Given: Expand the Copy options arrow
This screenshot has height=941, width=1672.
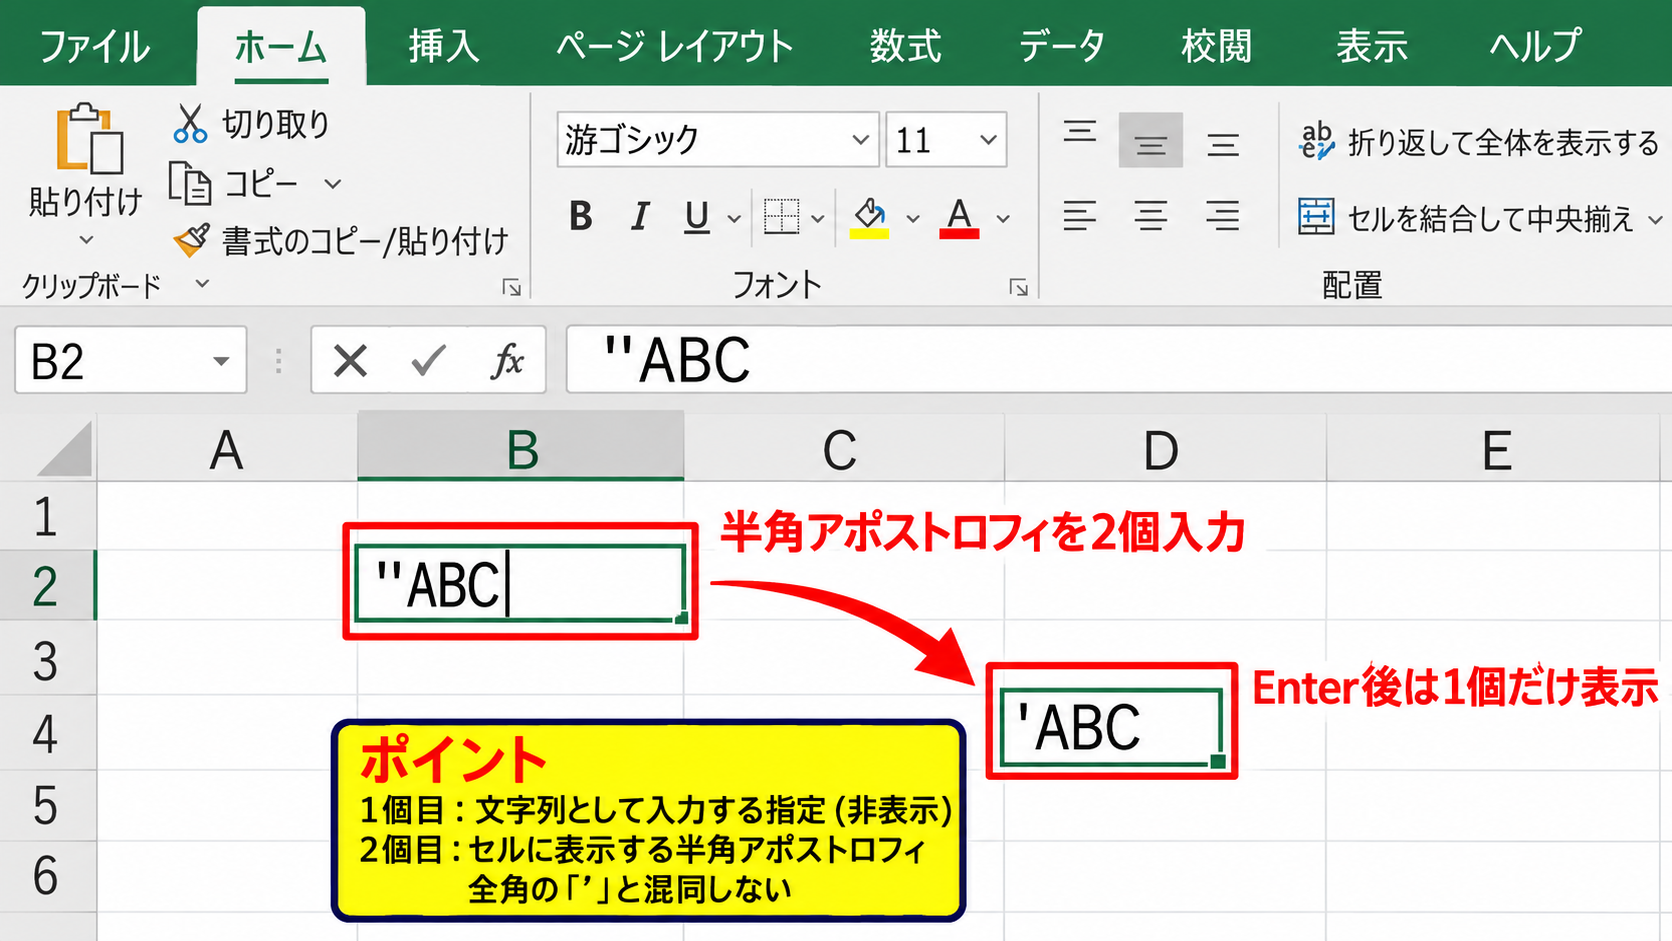Looking at the screenshot, I should tap(333, 184).
